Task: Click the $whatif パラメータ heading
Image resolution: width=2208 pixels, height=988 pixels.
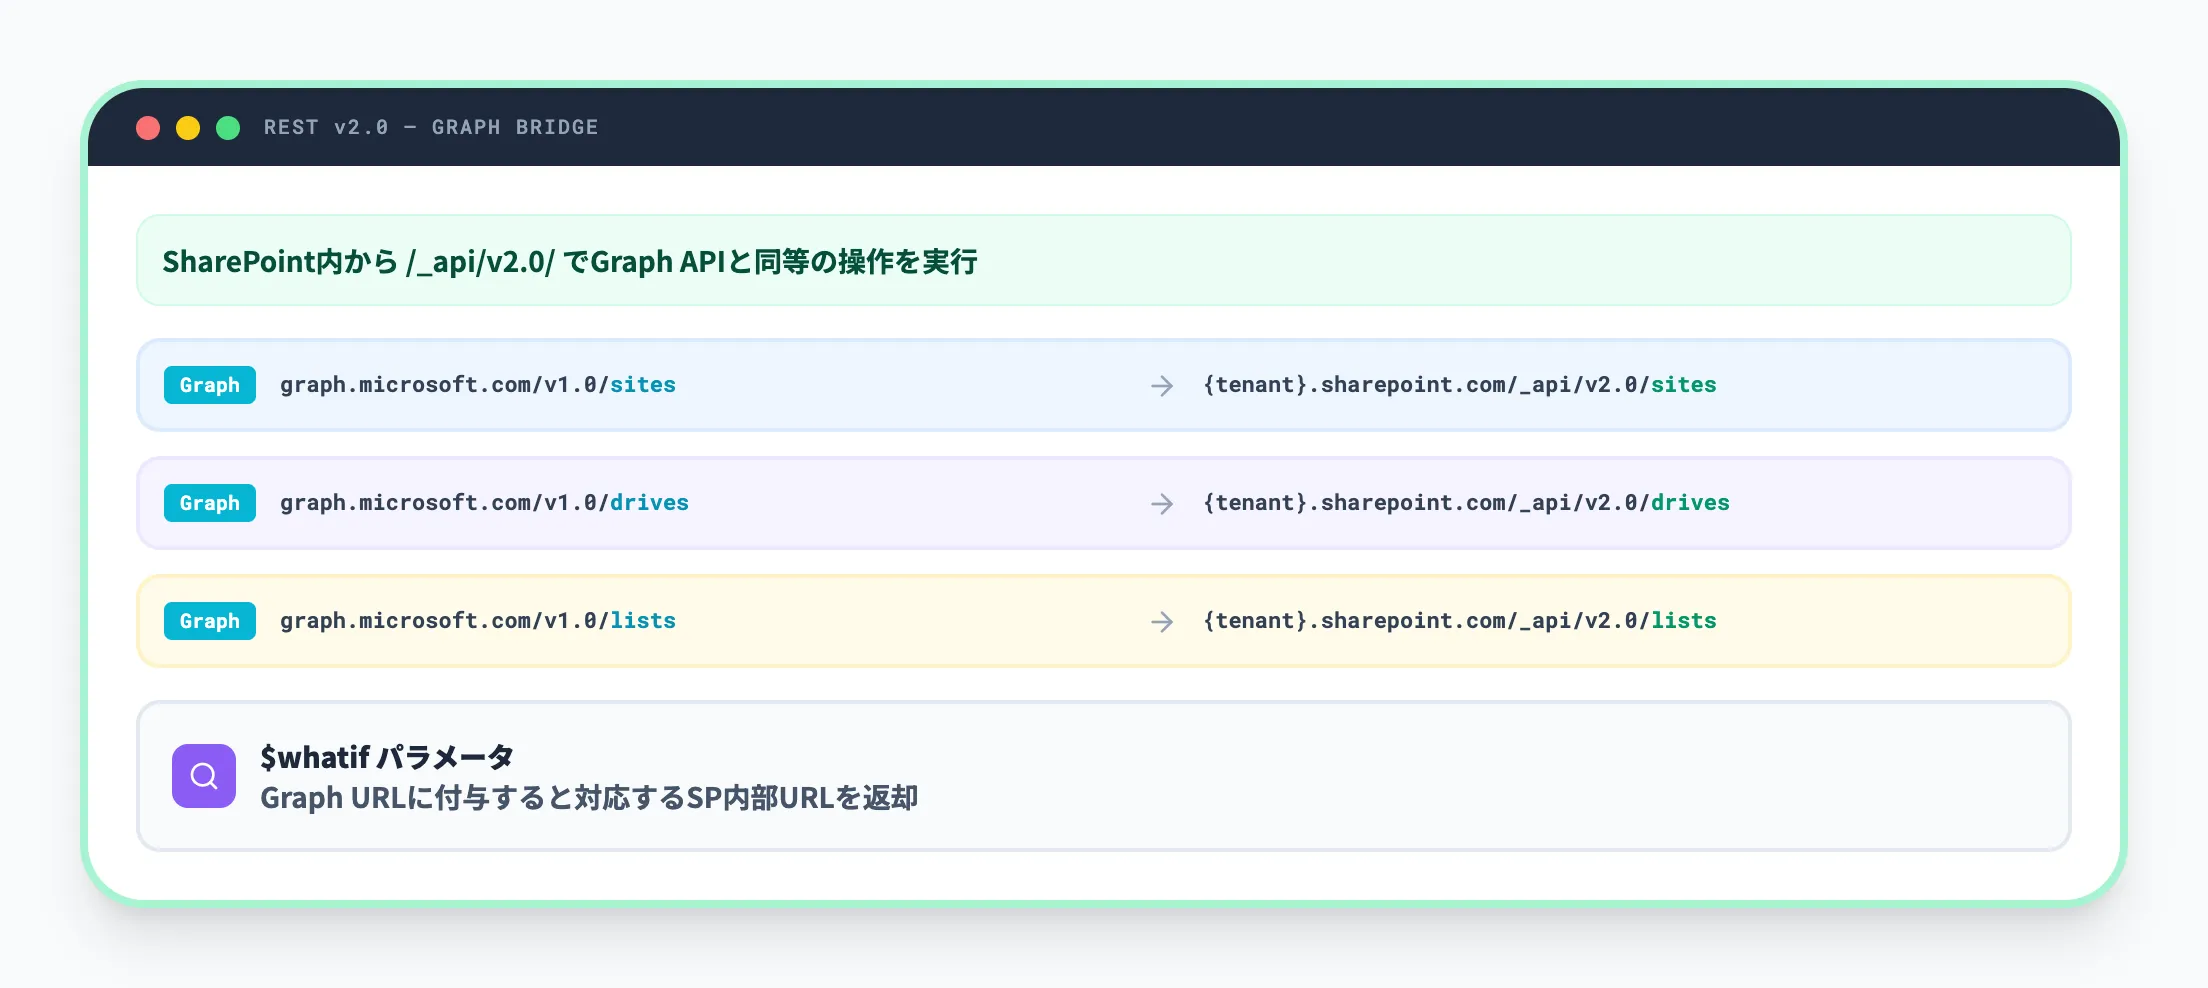Action: pos(387,757)
